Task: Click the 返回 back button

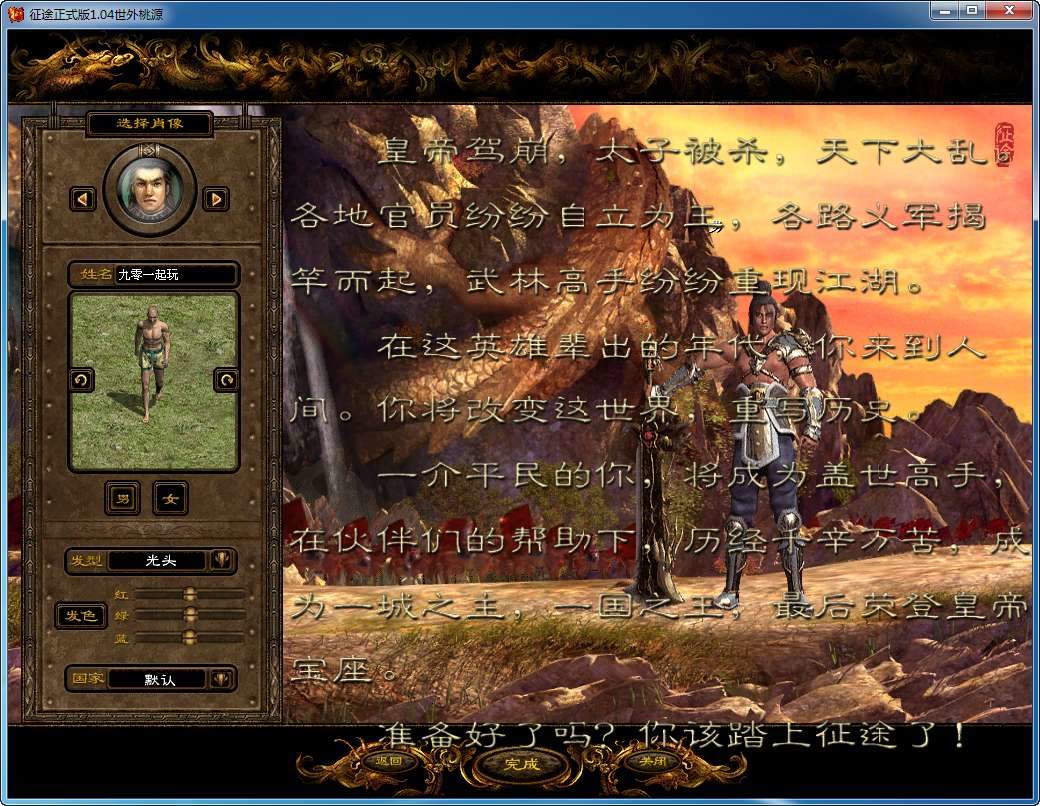Action: pyautogui.click(x=387, y=761)
